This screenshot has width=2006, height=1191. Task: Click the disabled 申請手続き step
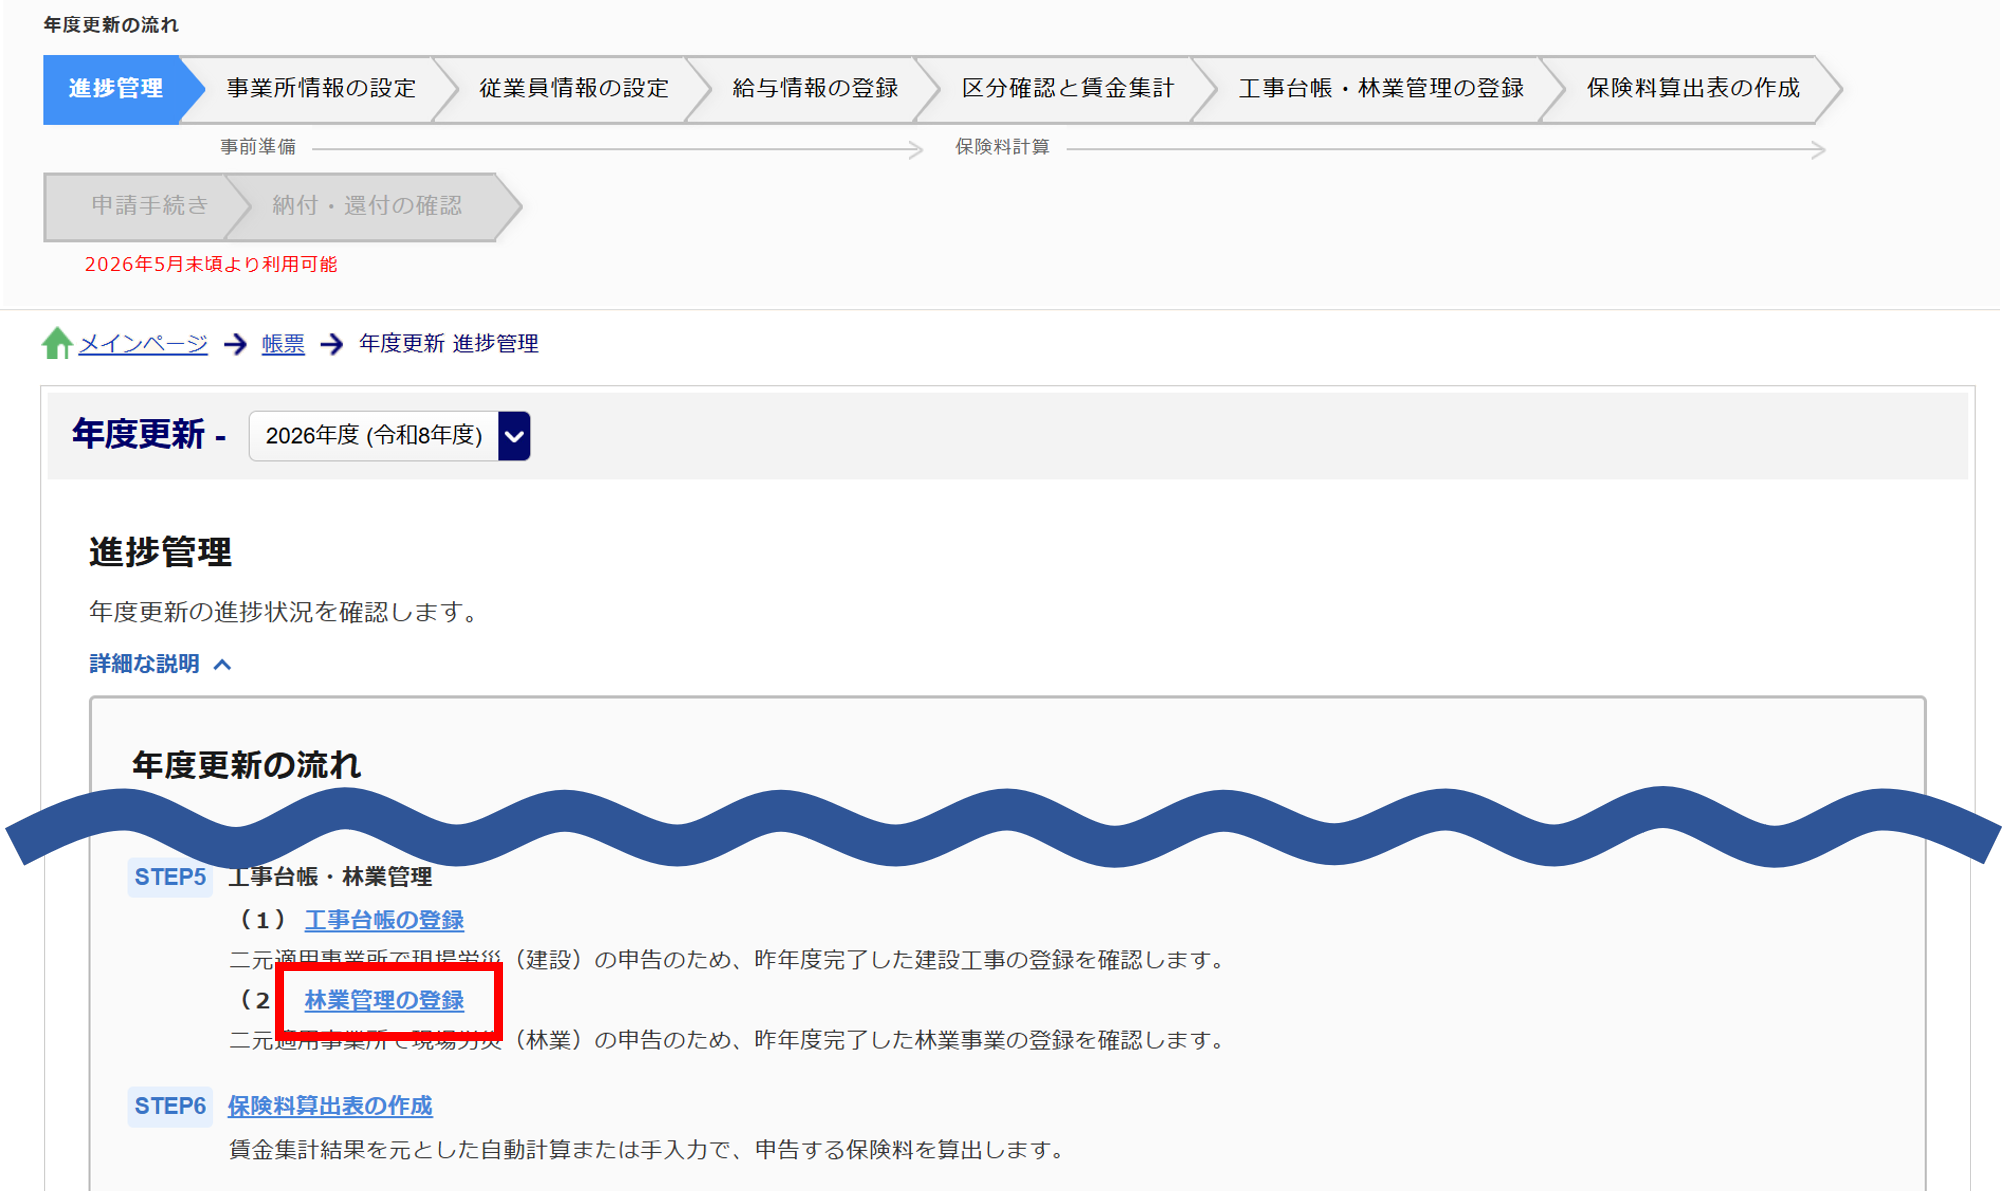coord(149,206)
